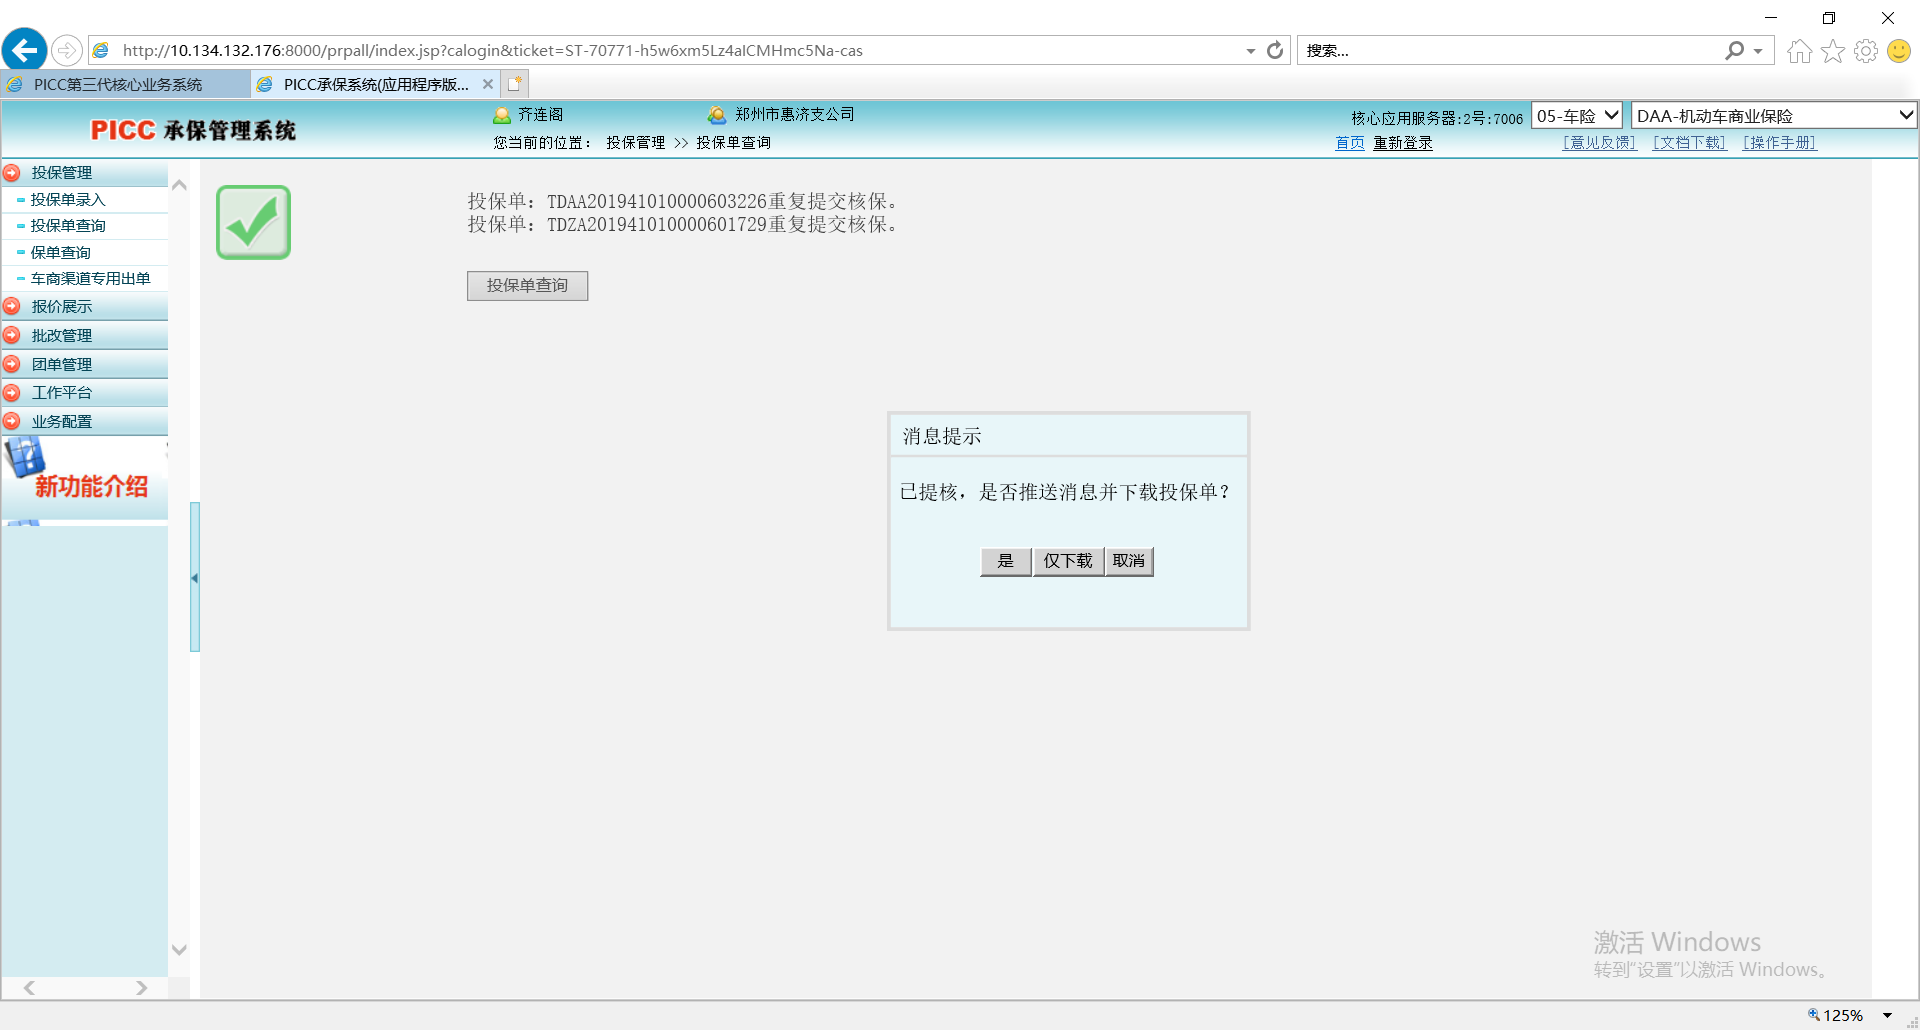Collapse the left sidebar with splitter arrow
This screenshot has height=1030, width=1920.
194,578
